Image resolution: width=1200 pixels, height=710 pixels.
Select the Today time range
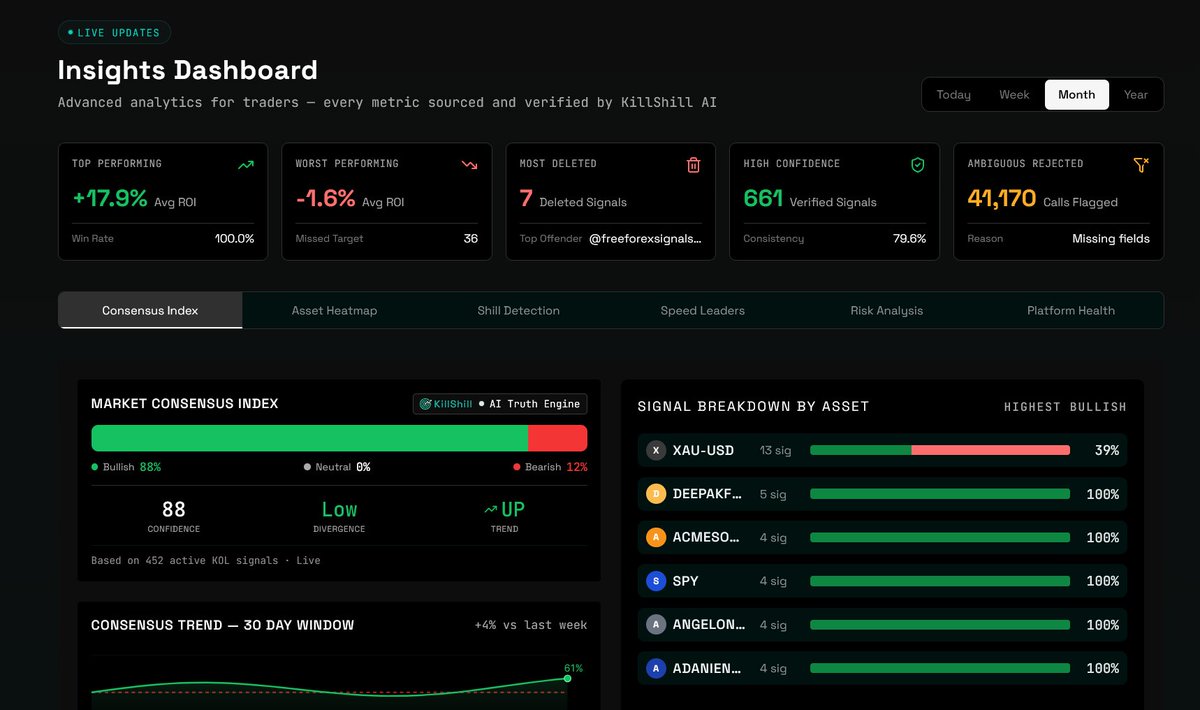(x=954, y=94)
